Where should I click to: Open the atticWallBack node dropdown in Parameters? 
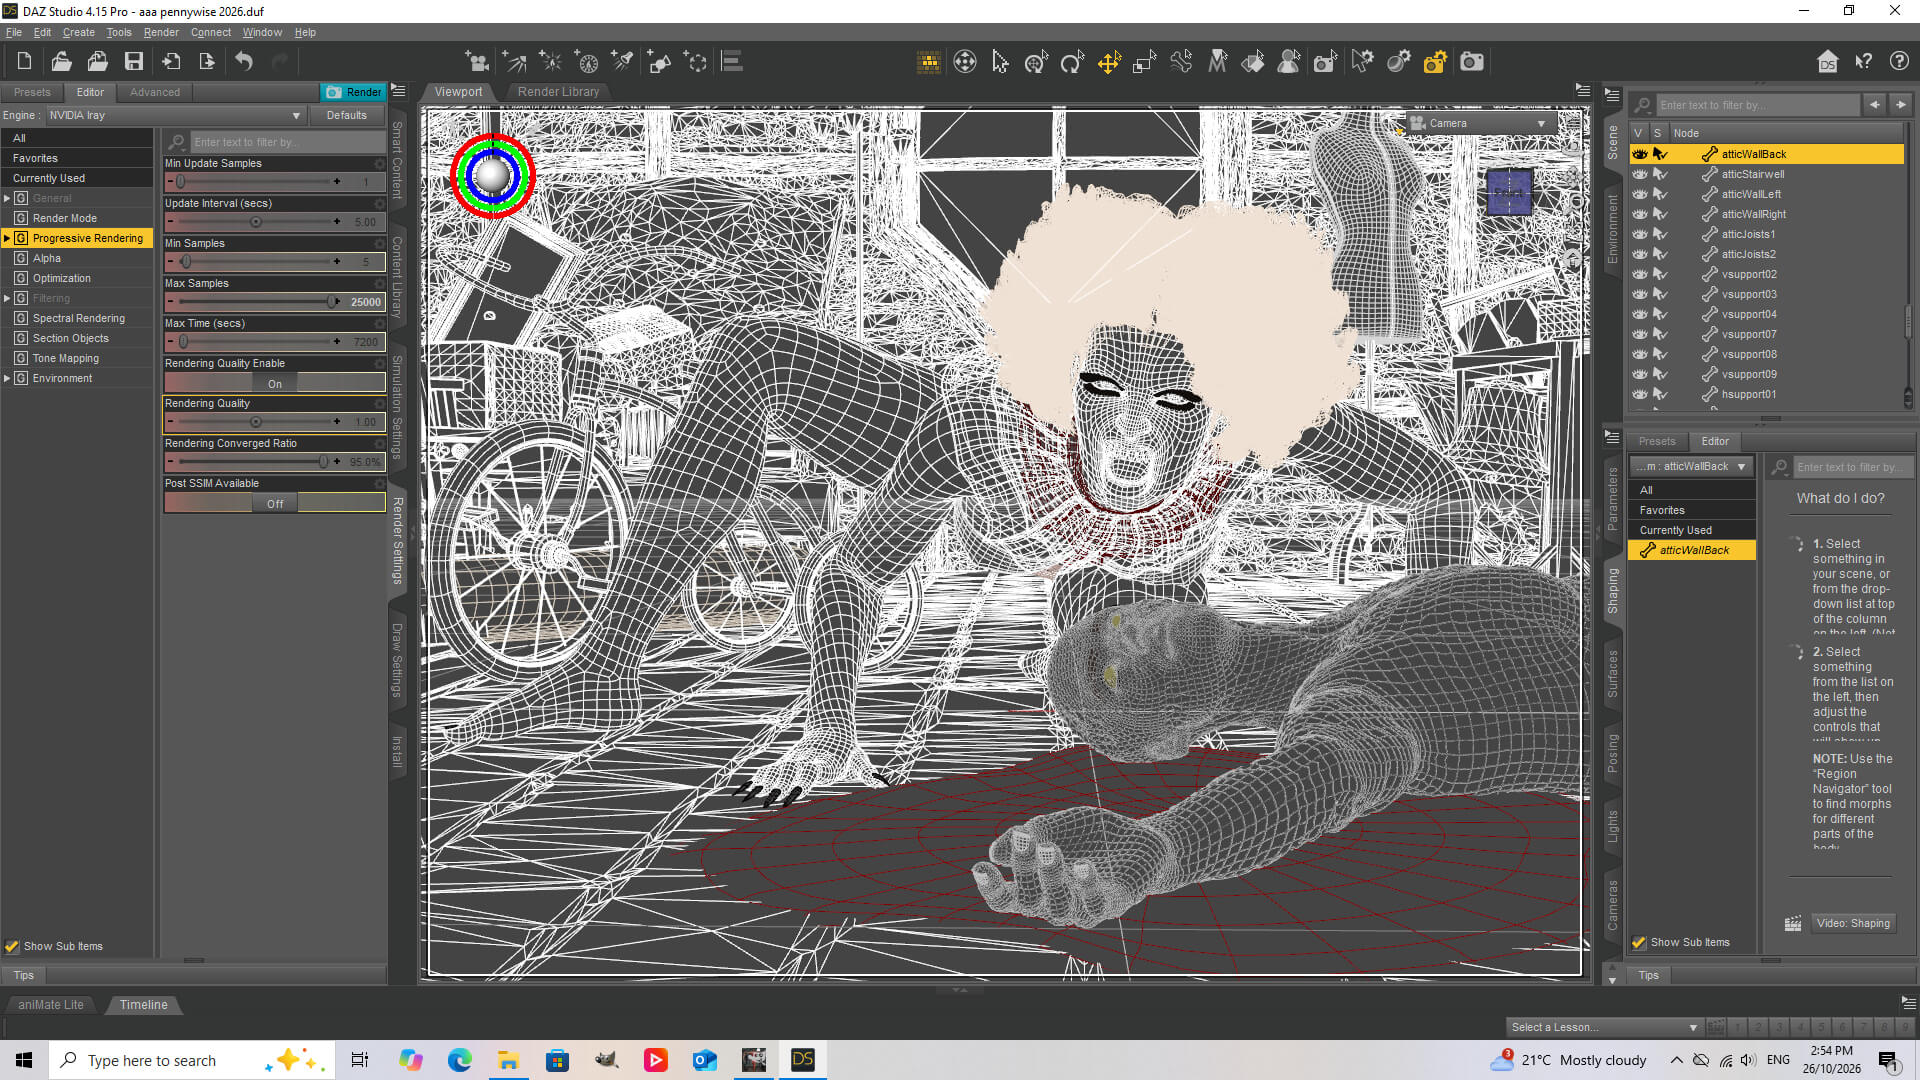pos(1691,467)
